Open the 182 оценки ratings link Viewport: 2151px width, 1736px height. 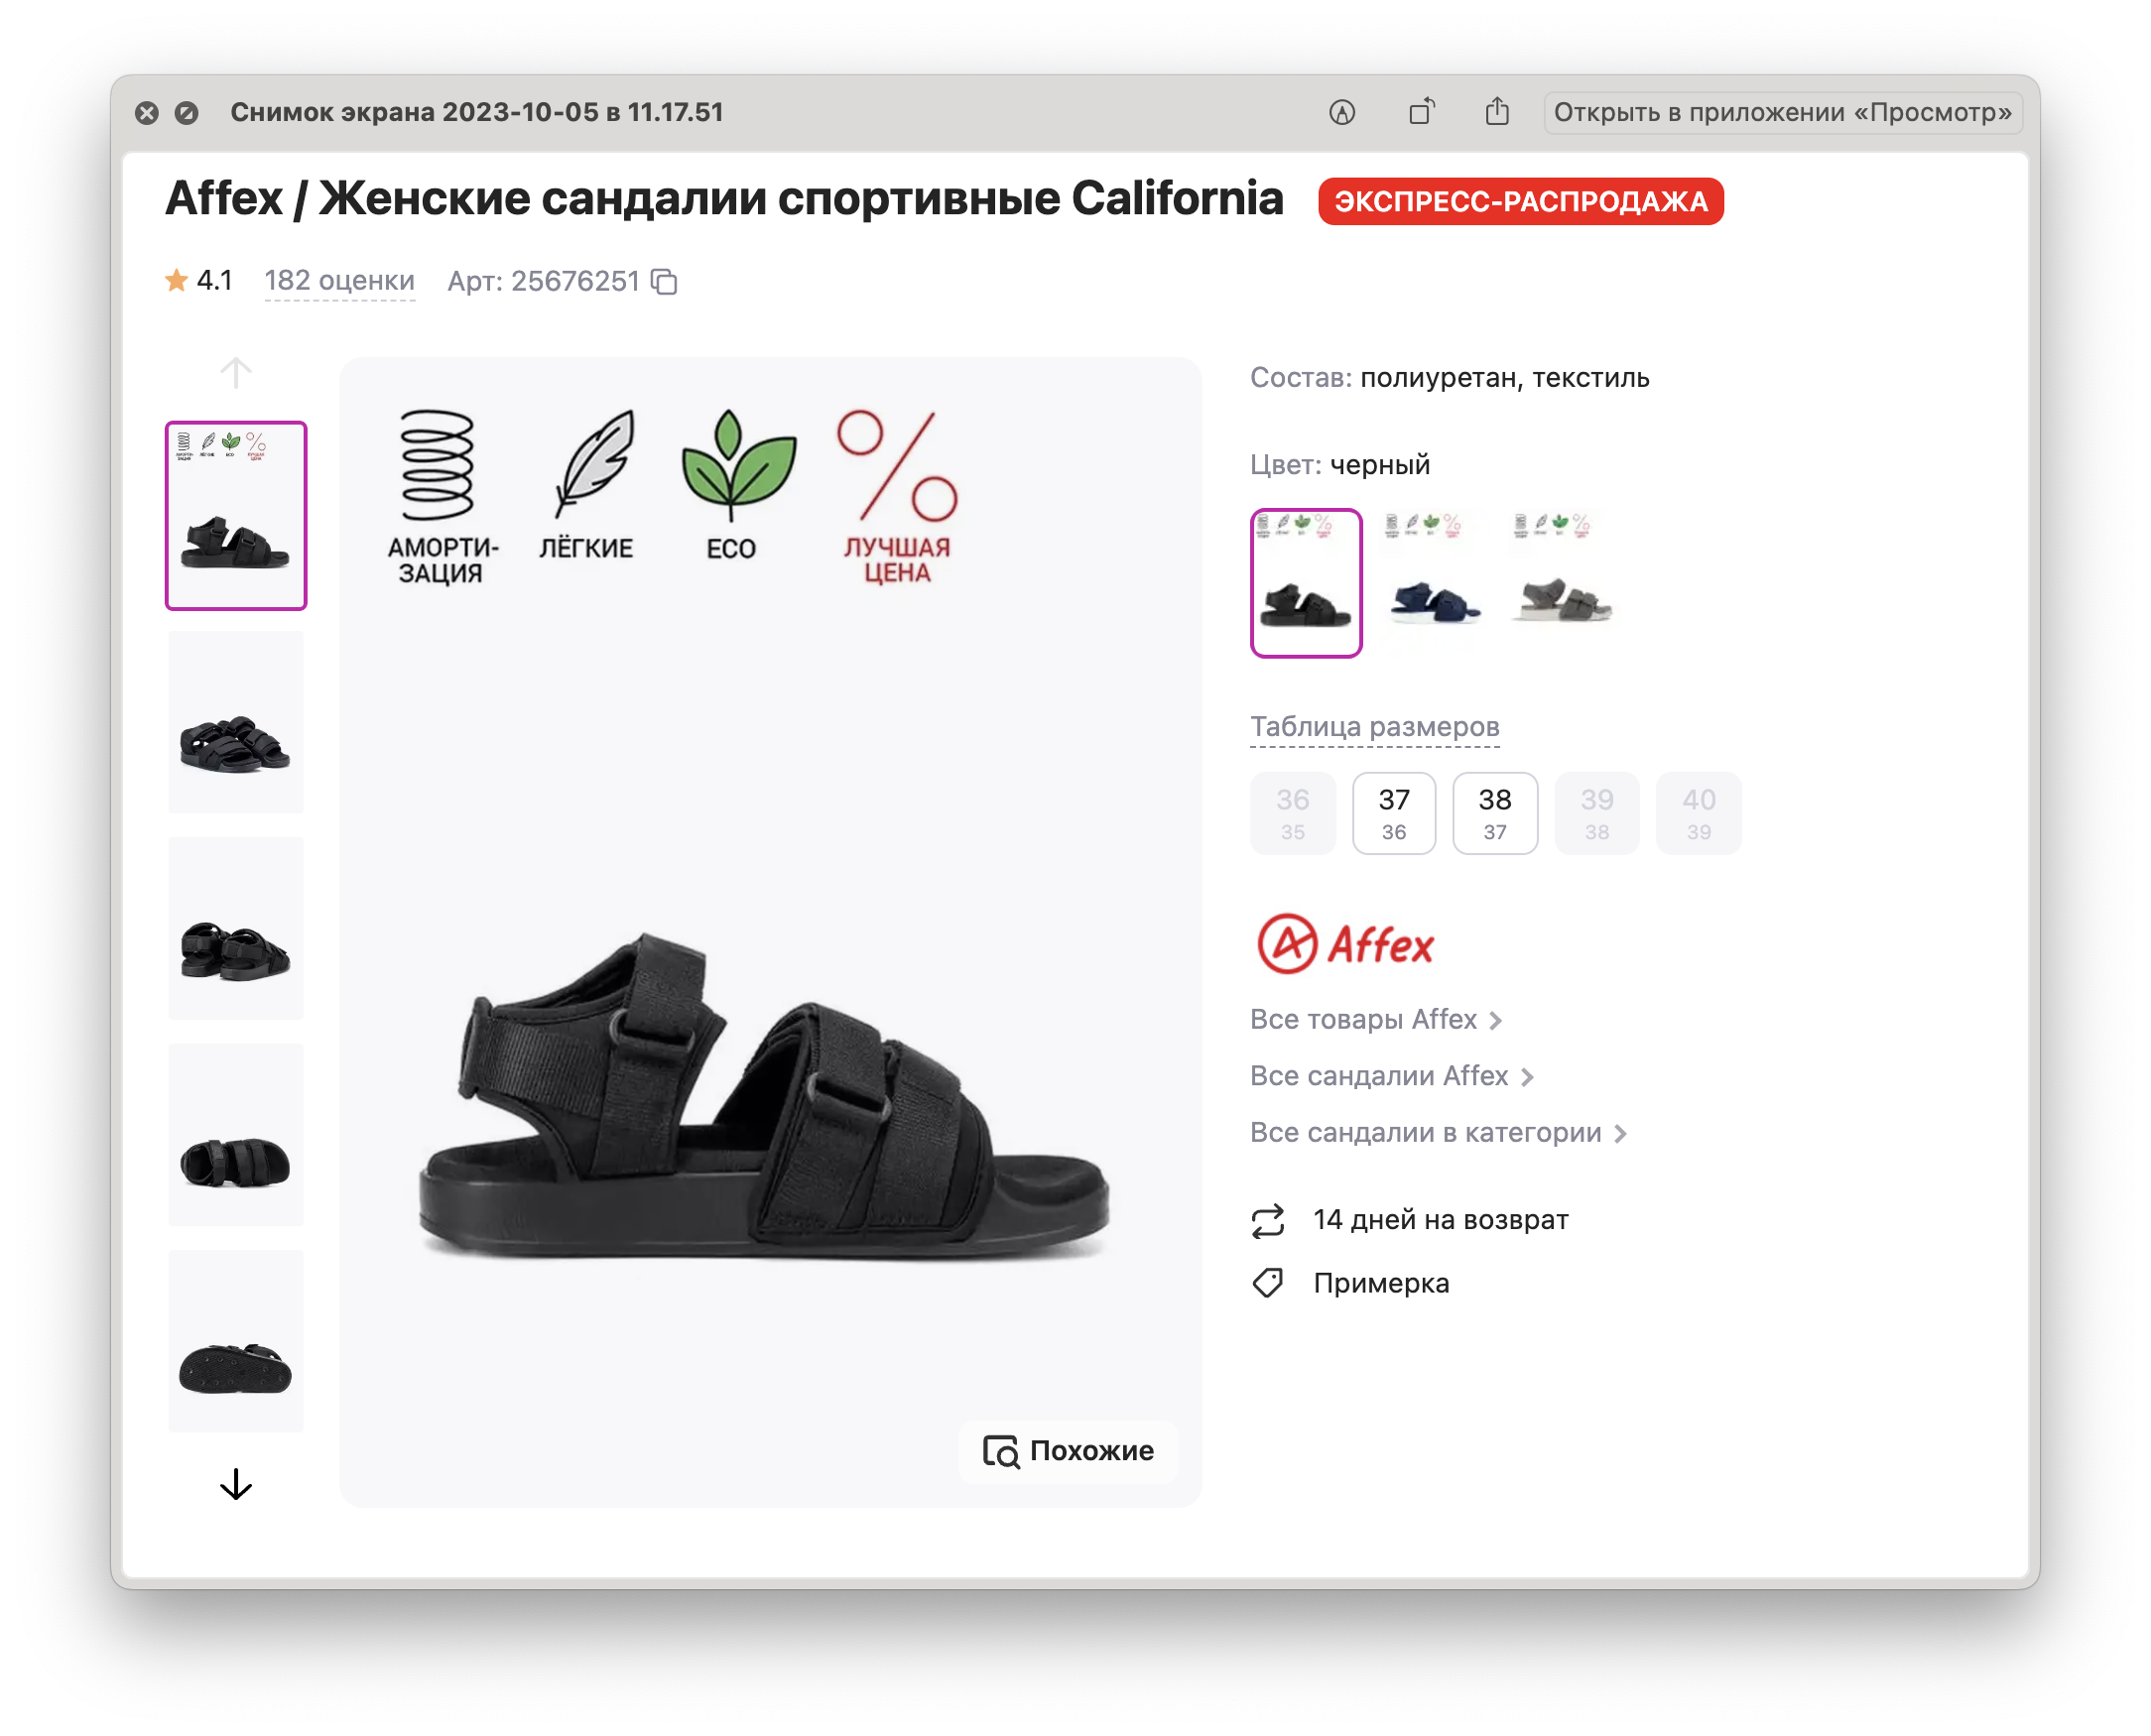click(x=340, y=281)
